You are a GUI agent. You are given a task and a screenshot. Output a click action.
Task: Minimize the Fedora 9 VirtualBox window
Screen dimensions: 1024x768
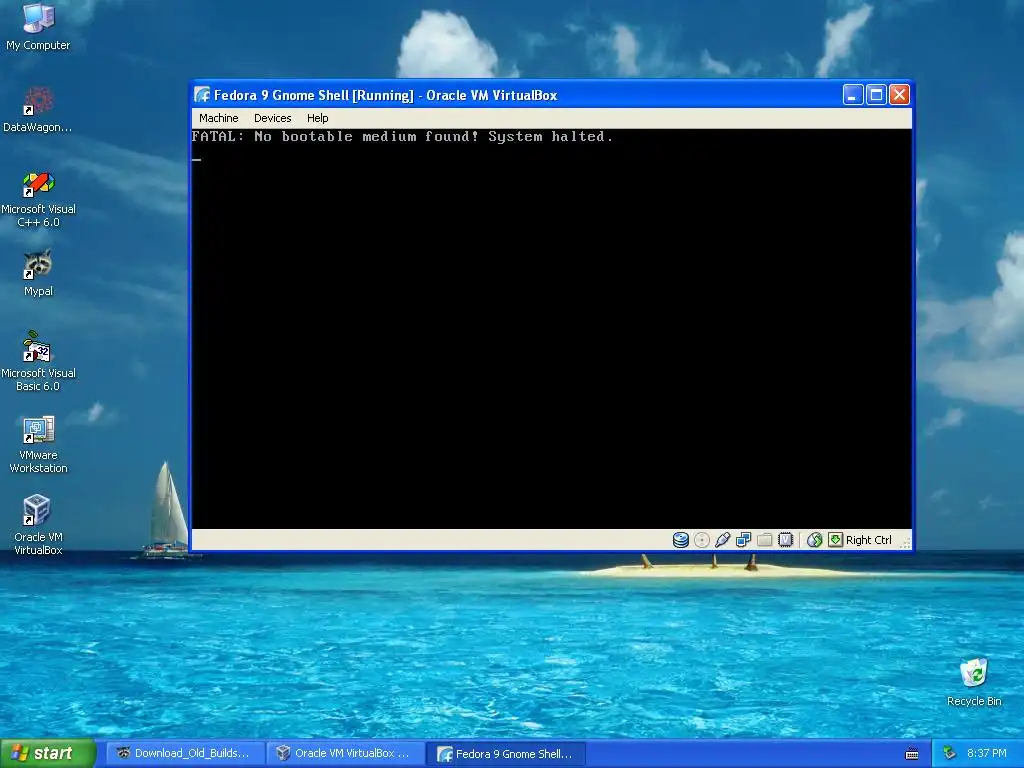coord(852,95)
